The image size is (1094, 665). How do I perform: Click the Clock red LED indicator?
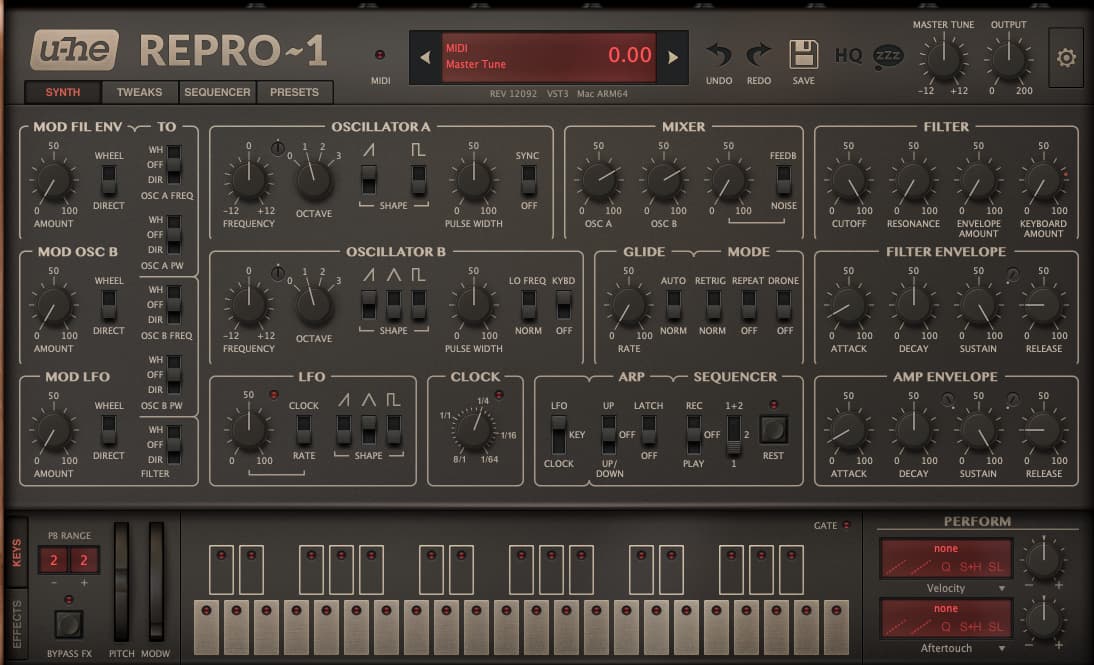(x=499, y=395)
